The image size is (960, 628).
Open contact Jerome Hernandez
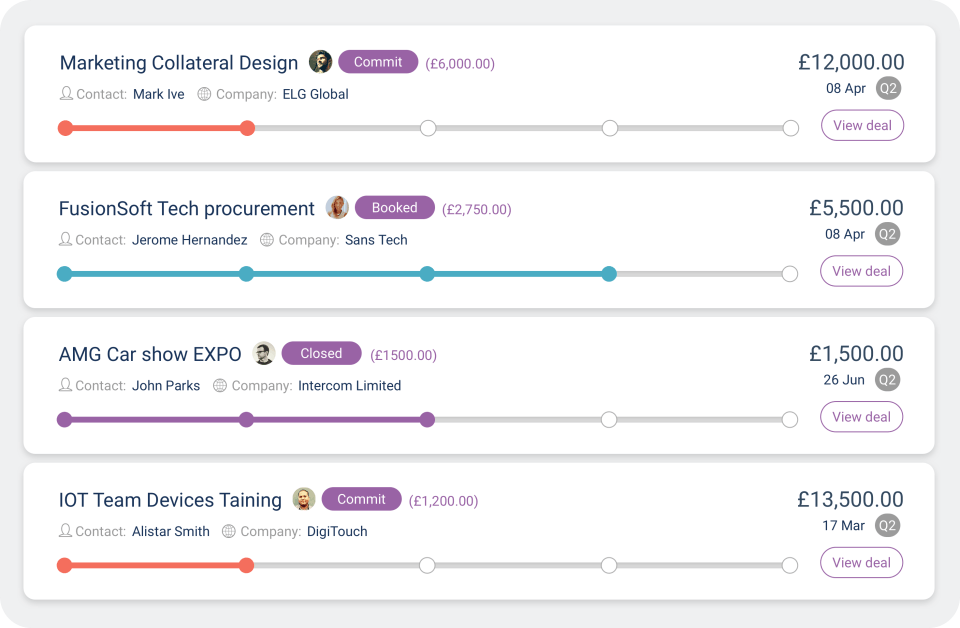pos(189,240)
